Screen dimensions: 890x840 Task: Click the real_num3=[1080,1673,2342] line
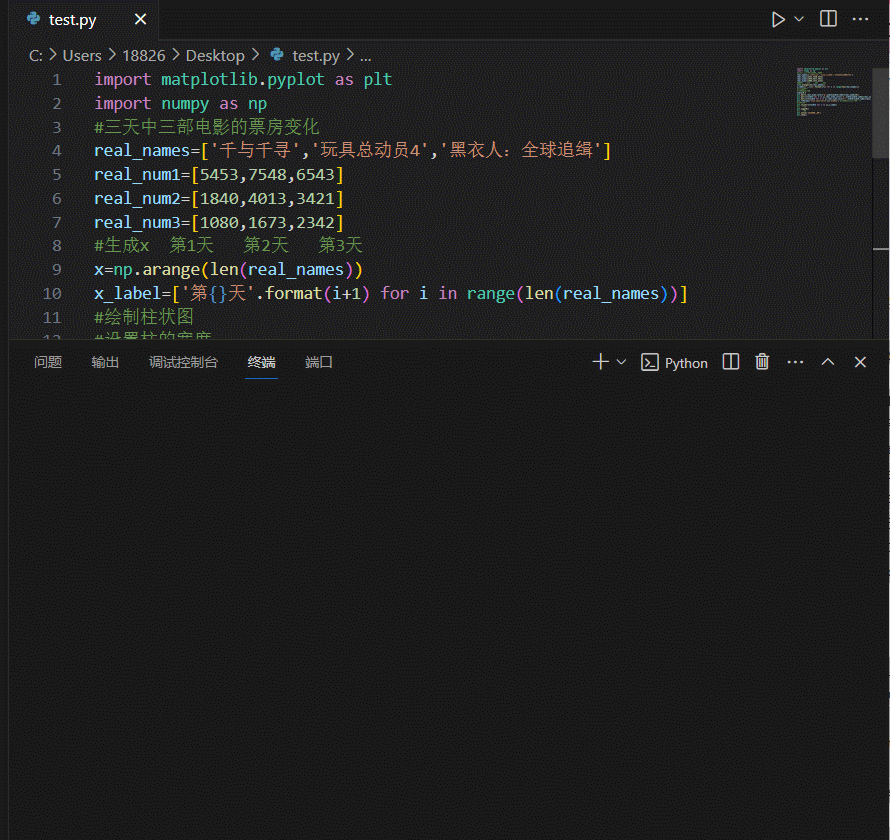(x=219, y=222)
